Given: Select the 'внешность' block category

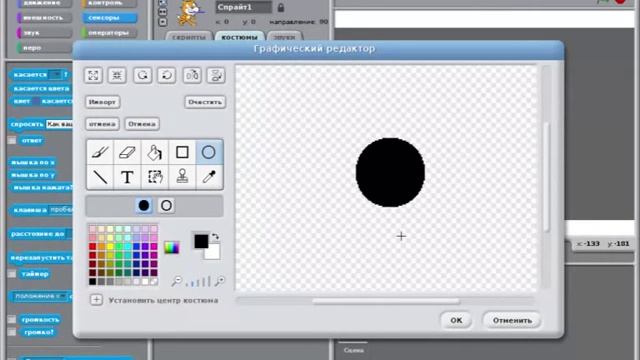Looking at the screenshot, I should (44, 18).
